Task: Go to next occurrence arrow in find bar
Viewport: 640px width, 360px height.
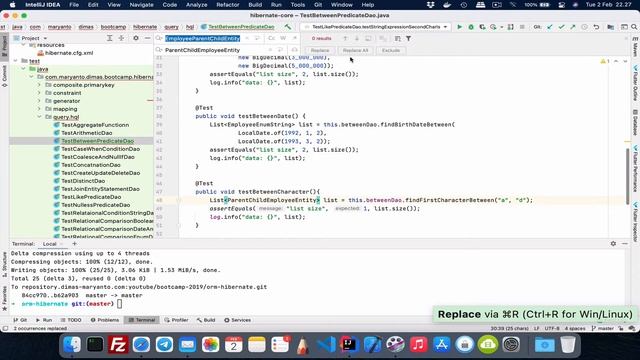Action: [x=356, y=38]
